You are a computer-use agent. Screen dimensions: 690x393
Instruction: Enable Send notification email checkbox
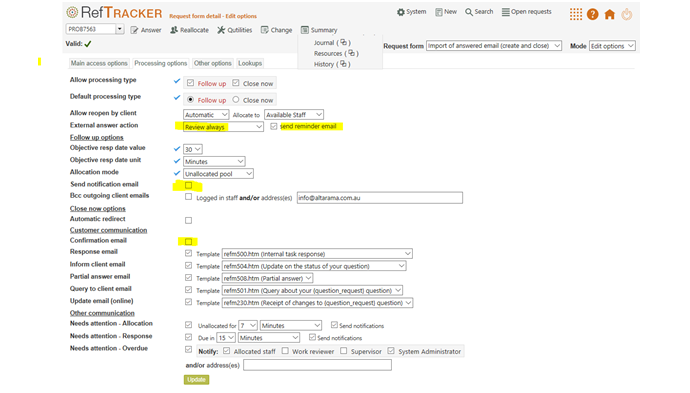tap(188, 185)
